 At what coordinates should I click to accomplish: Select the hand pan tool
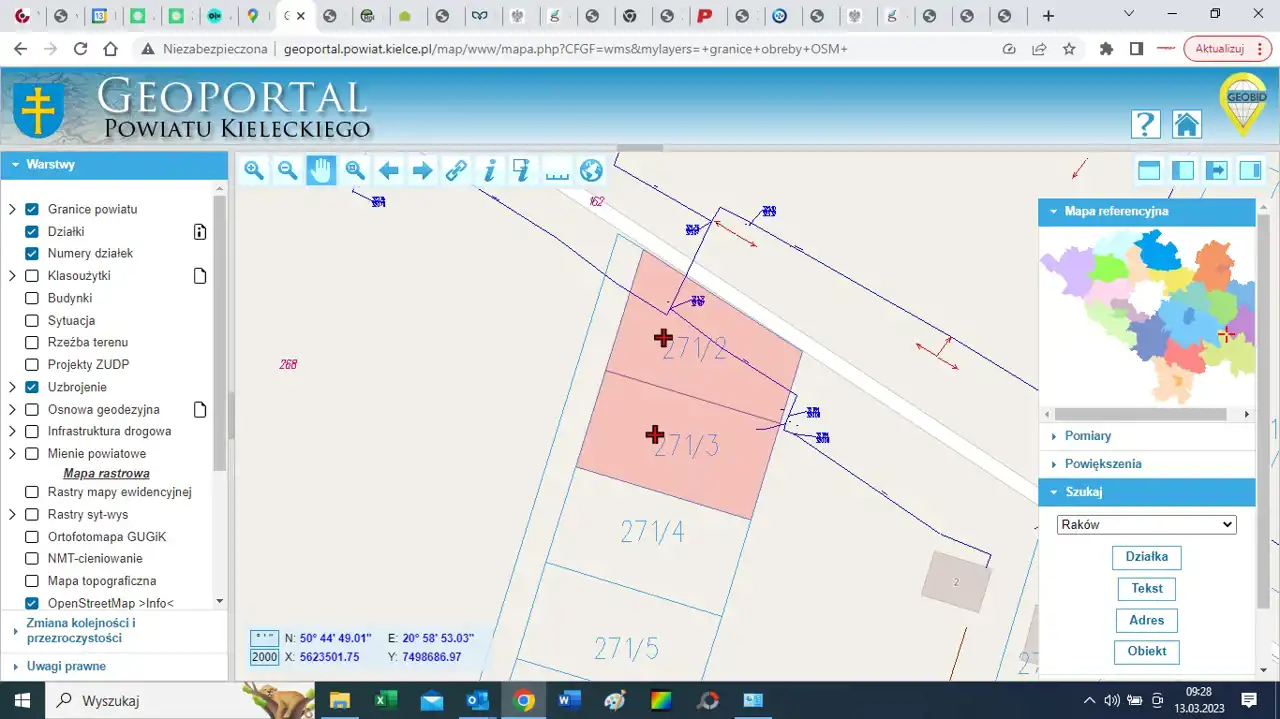[x=321, y=171]
